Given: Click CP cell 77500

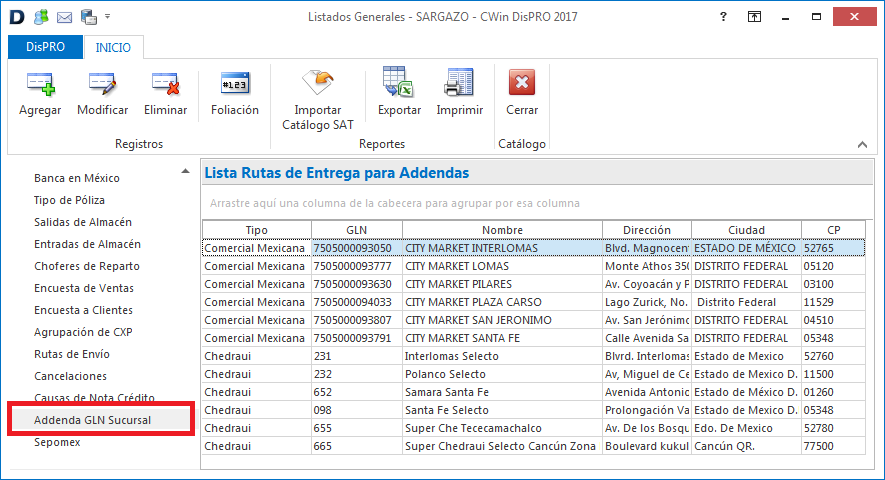Looking at the screenshot, I should pyautogui.click(x=834, y=447).
